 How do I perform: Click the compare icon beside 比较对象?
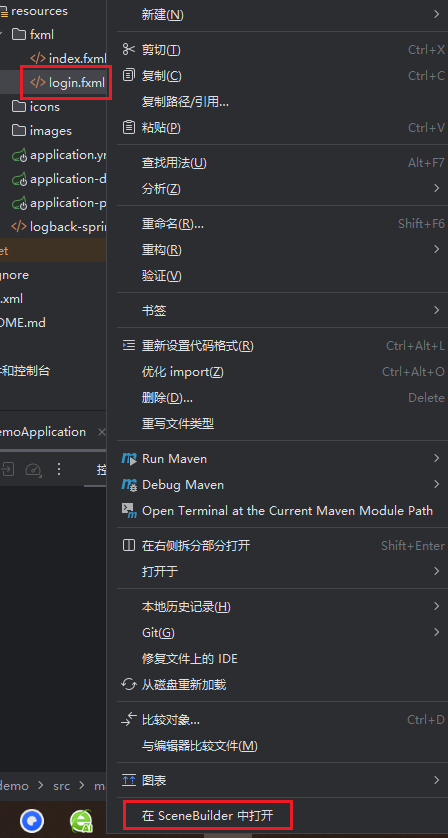coord(129,719)
